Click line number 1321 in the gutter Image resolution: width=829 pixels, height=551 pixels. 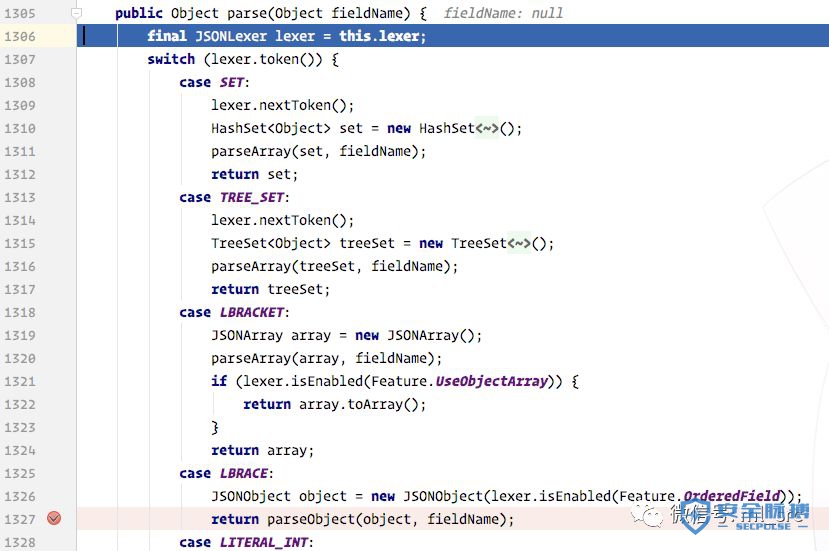click(x=20, y=382)
